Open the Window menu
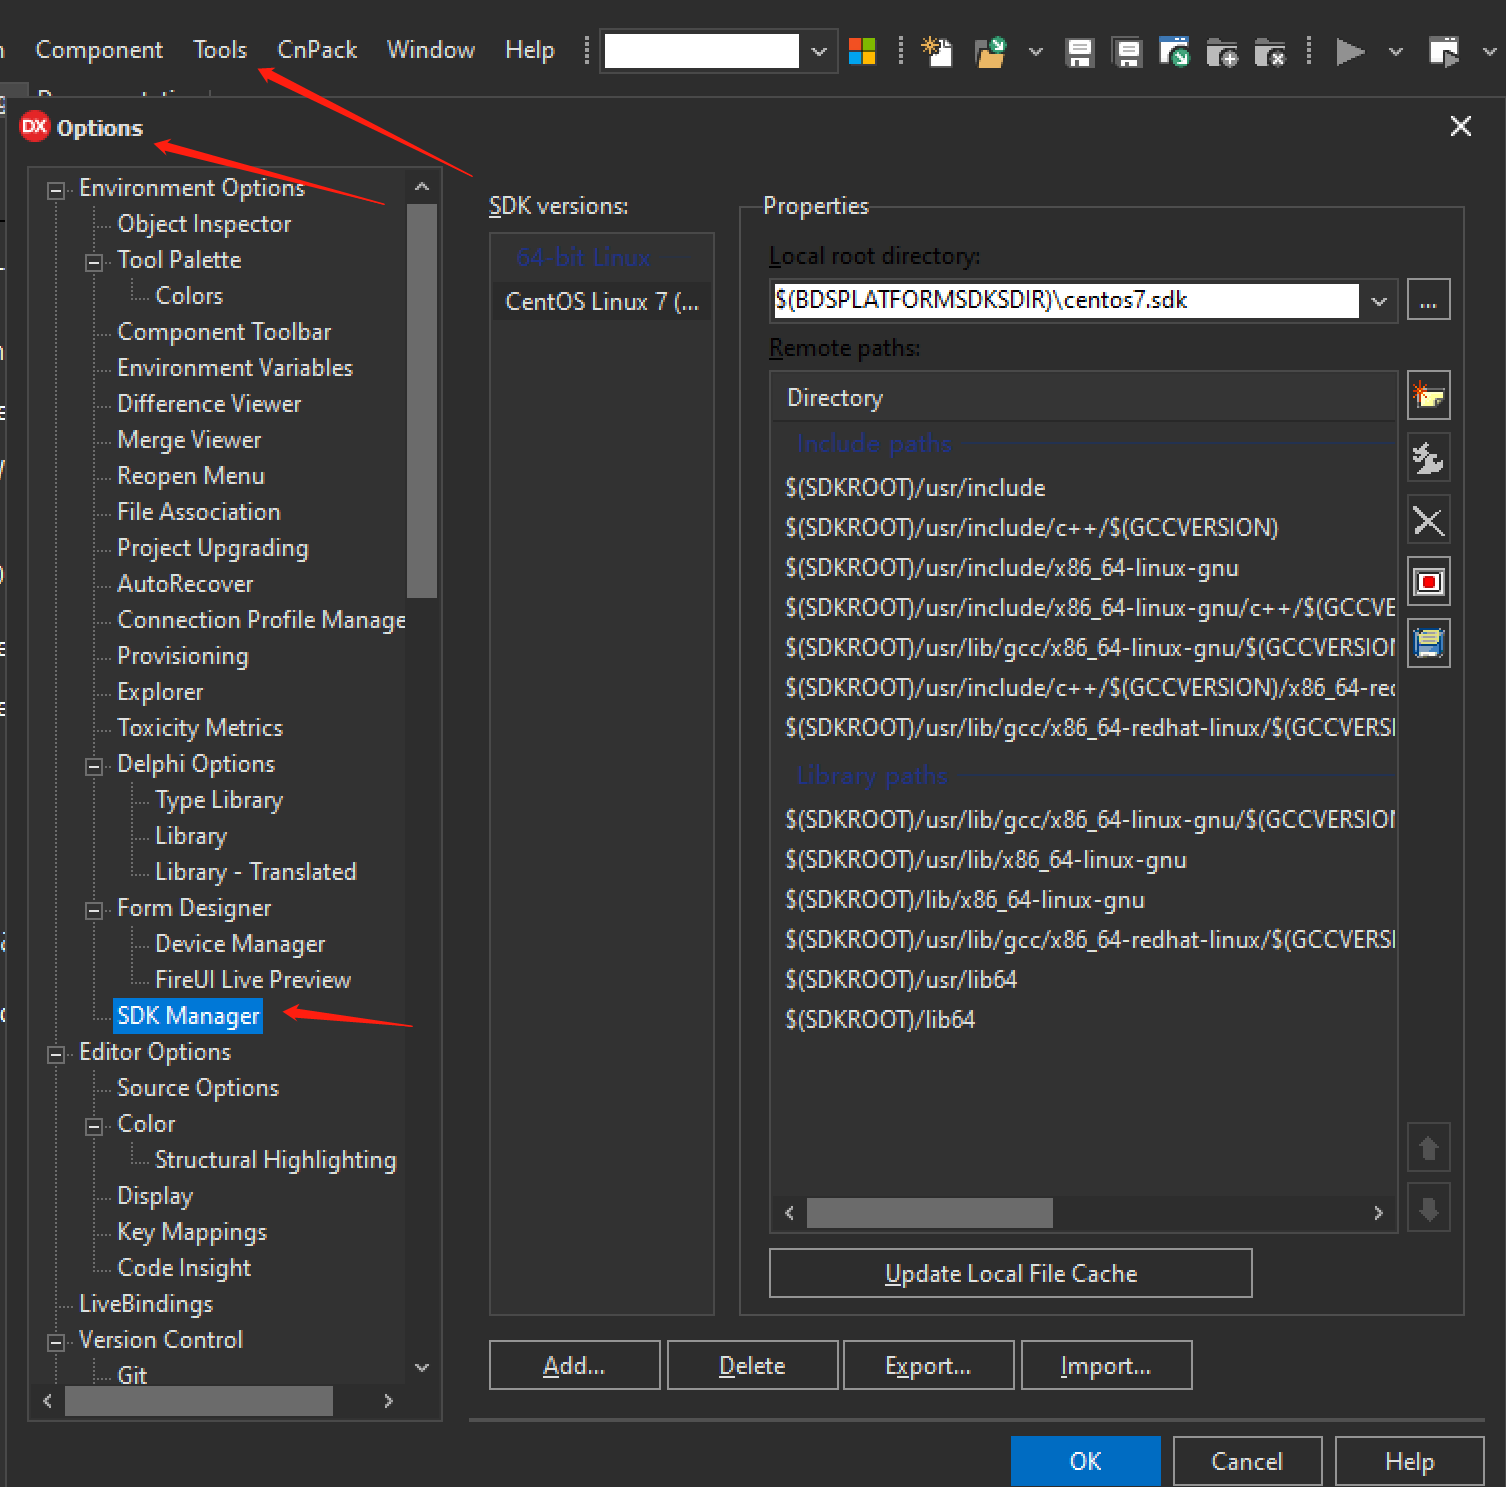This screenshot has width=1506, height=1487. (x=431, y=50)
